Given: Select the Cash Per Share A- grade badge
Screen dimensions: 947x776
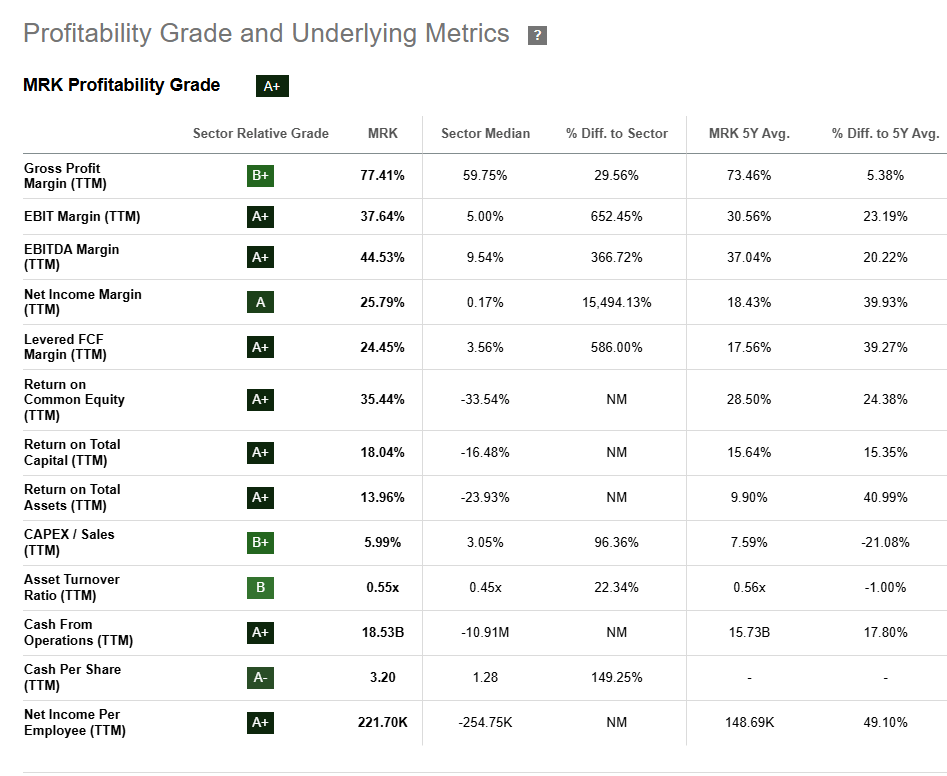Looking at the screenshot, I should pyautogui.click(x=260, y=677).
